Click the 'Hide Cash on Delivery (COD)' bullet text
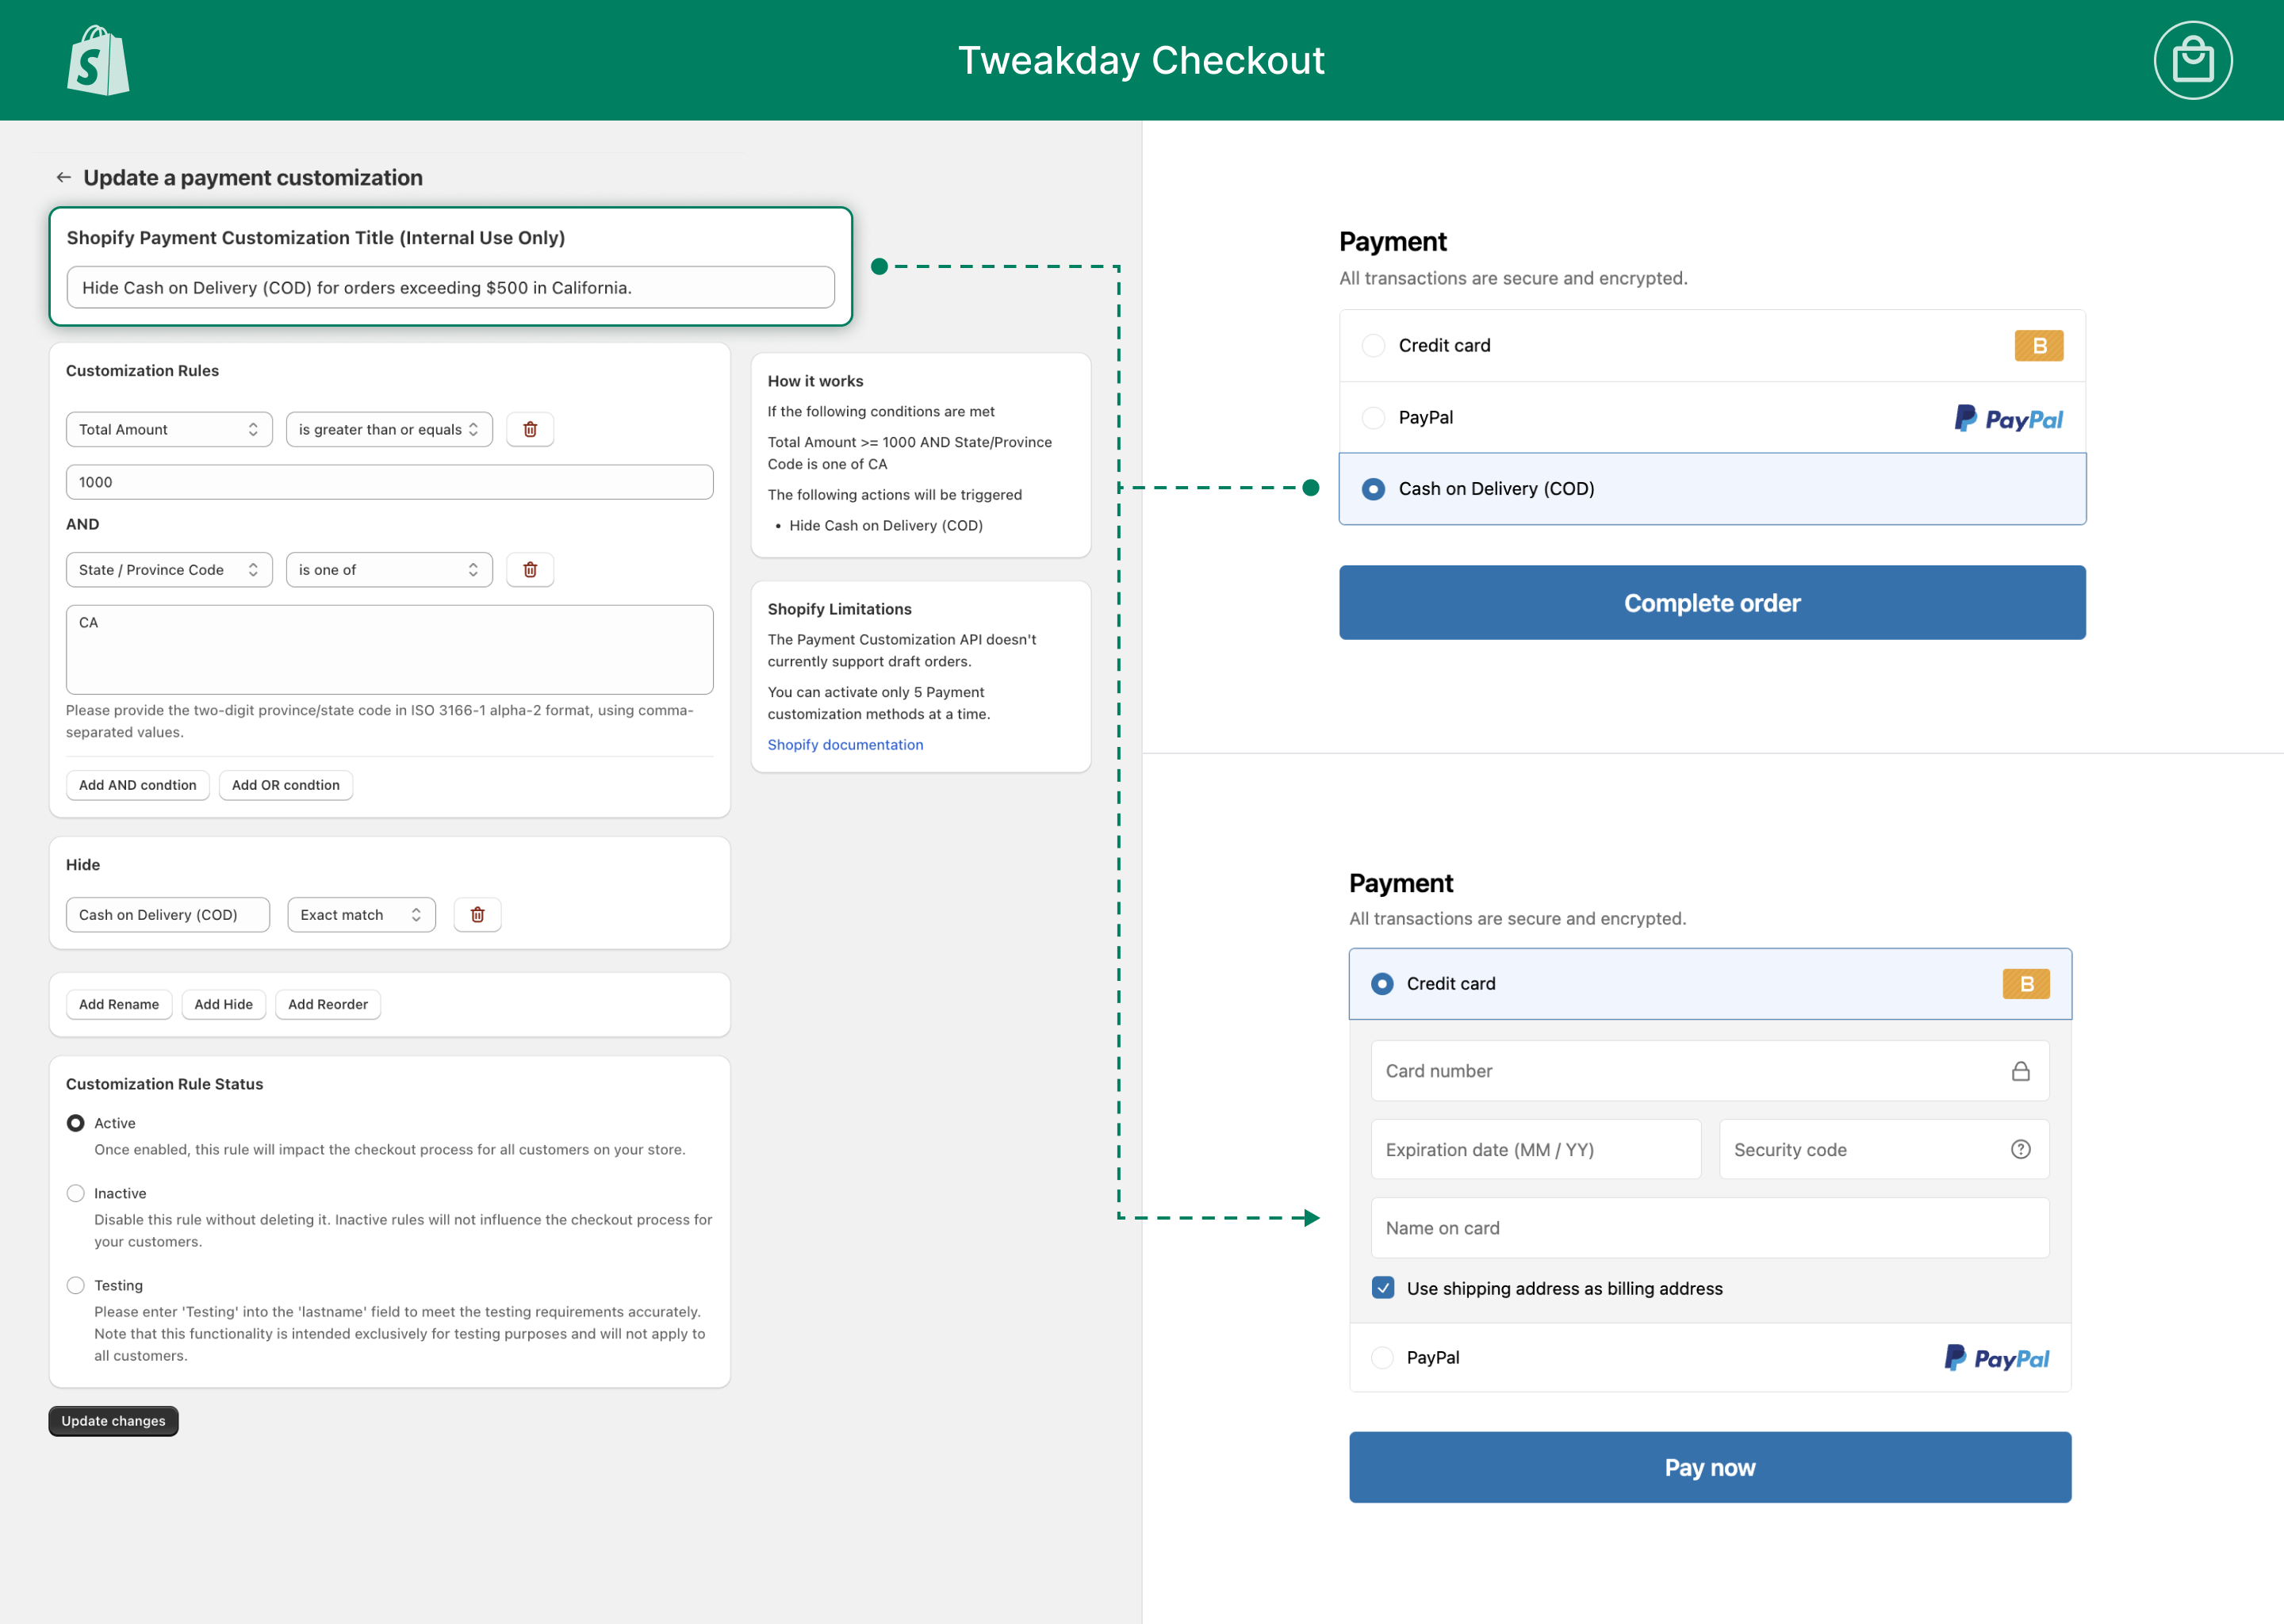Image resolution: width=2284 pixels, height=1624 pixels. click(886, 525)
